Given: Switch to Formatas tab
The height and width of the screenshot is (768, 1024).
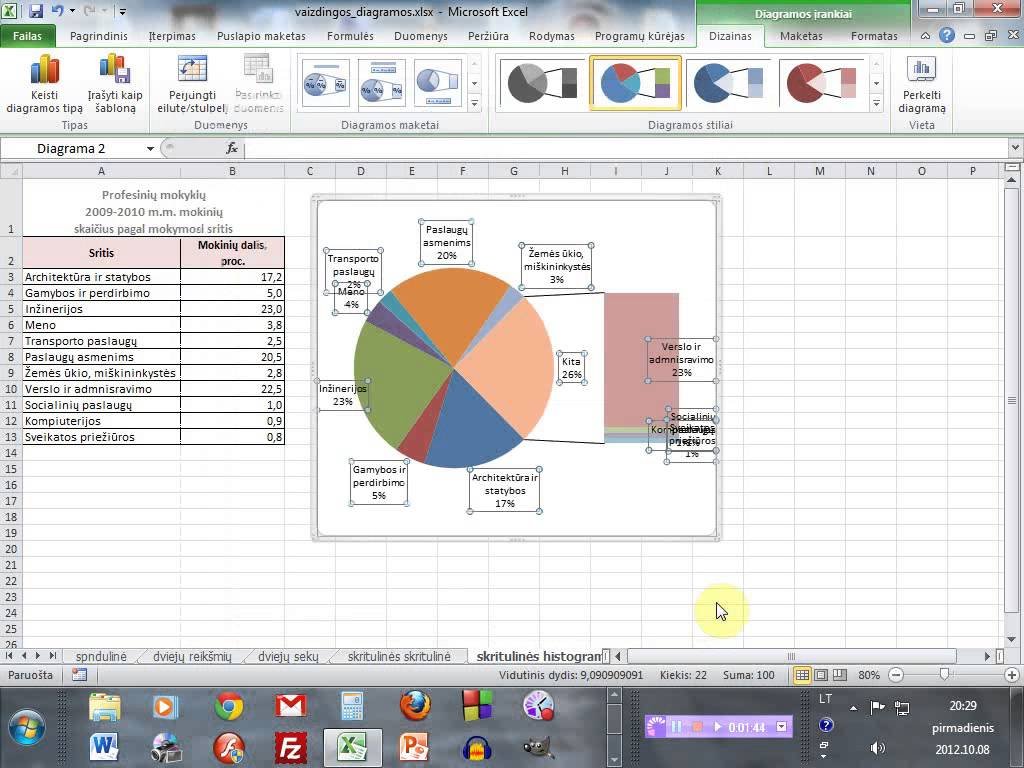Looking at the screenshot, I should tap(874, 36).
